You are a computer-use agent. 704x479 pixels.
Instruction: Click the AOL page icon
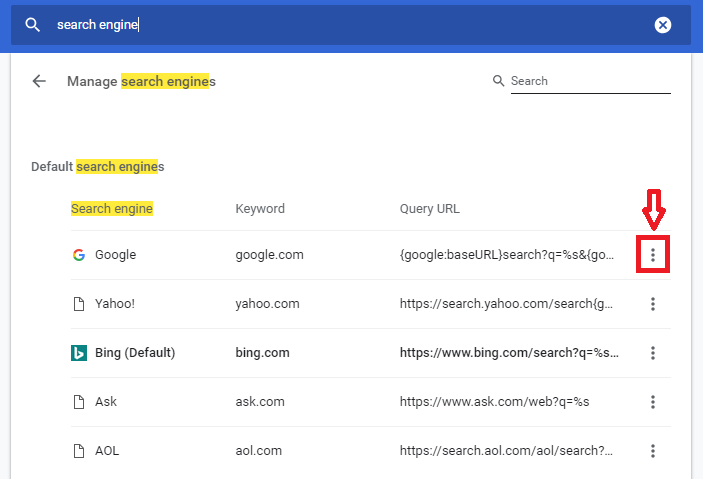[x=79, y=451]
